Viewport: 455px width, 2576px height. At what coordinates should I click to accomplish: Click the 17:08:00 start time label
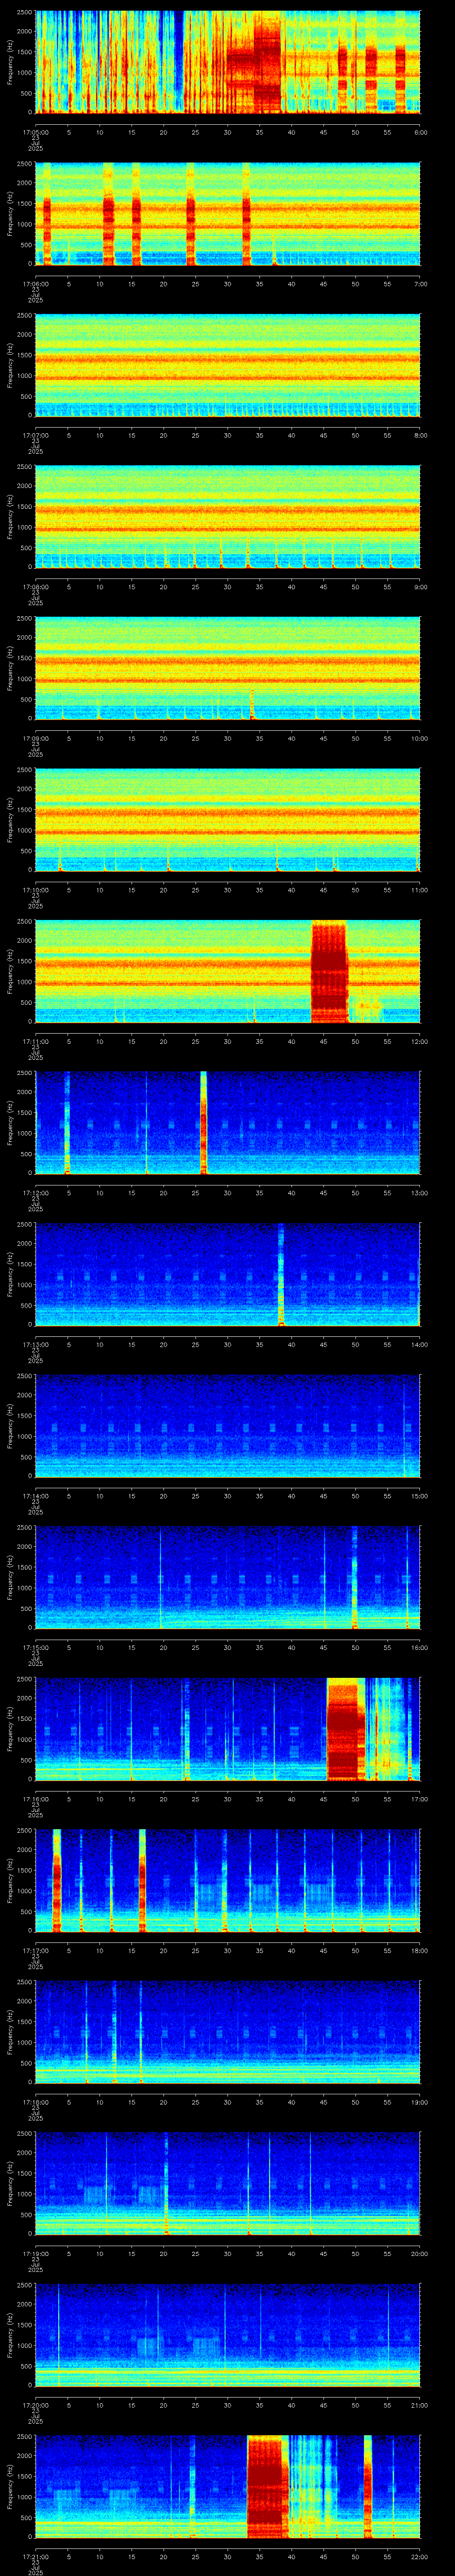pos(35,587)
